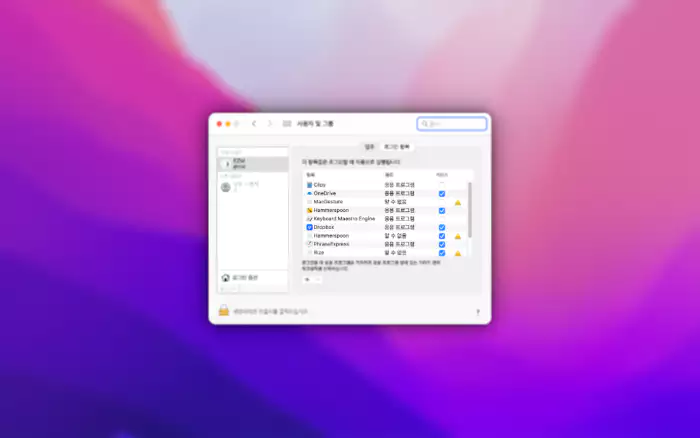
Task: Toggle the hide checkbox for Rize
Action: point(442,253)
